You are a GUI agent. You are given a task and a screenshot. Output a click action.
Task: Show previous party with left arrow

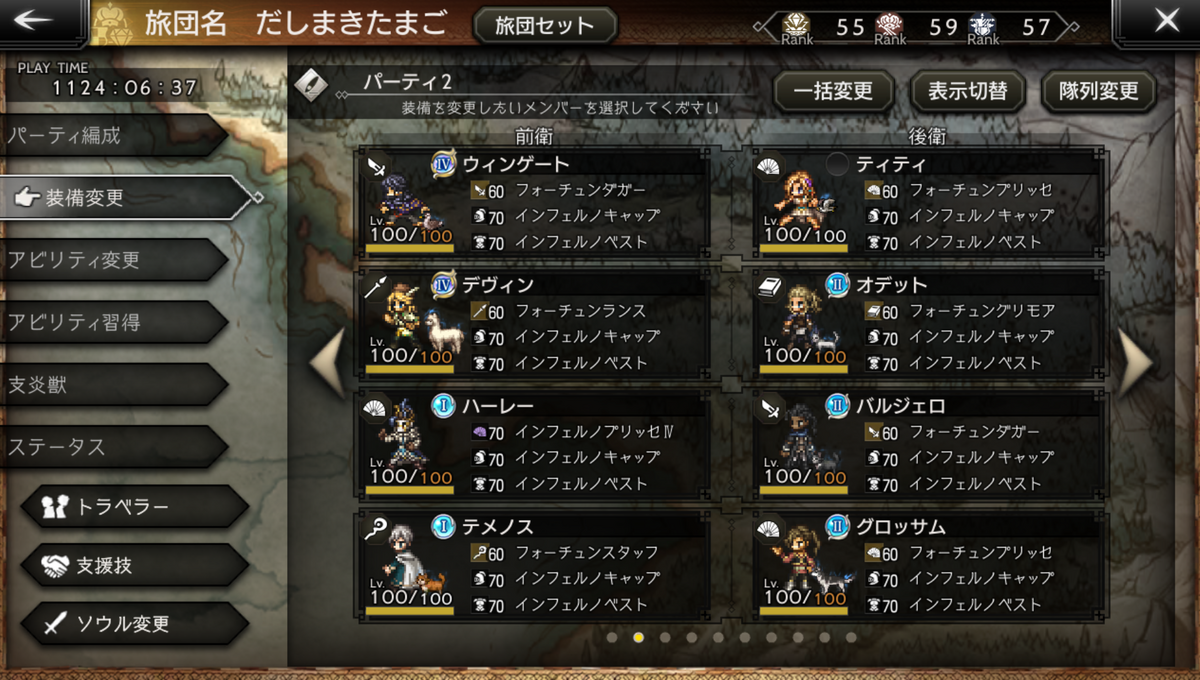(328, 362)
